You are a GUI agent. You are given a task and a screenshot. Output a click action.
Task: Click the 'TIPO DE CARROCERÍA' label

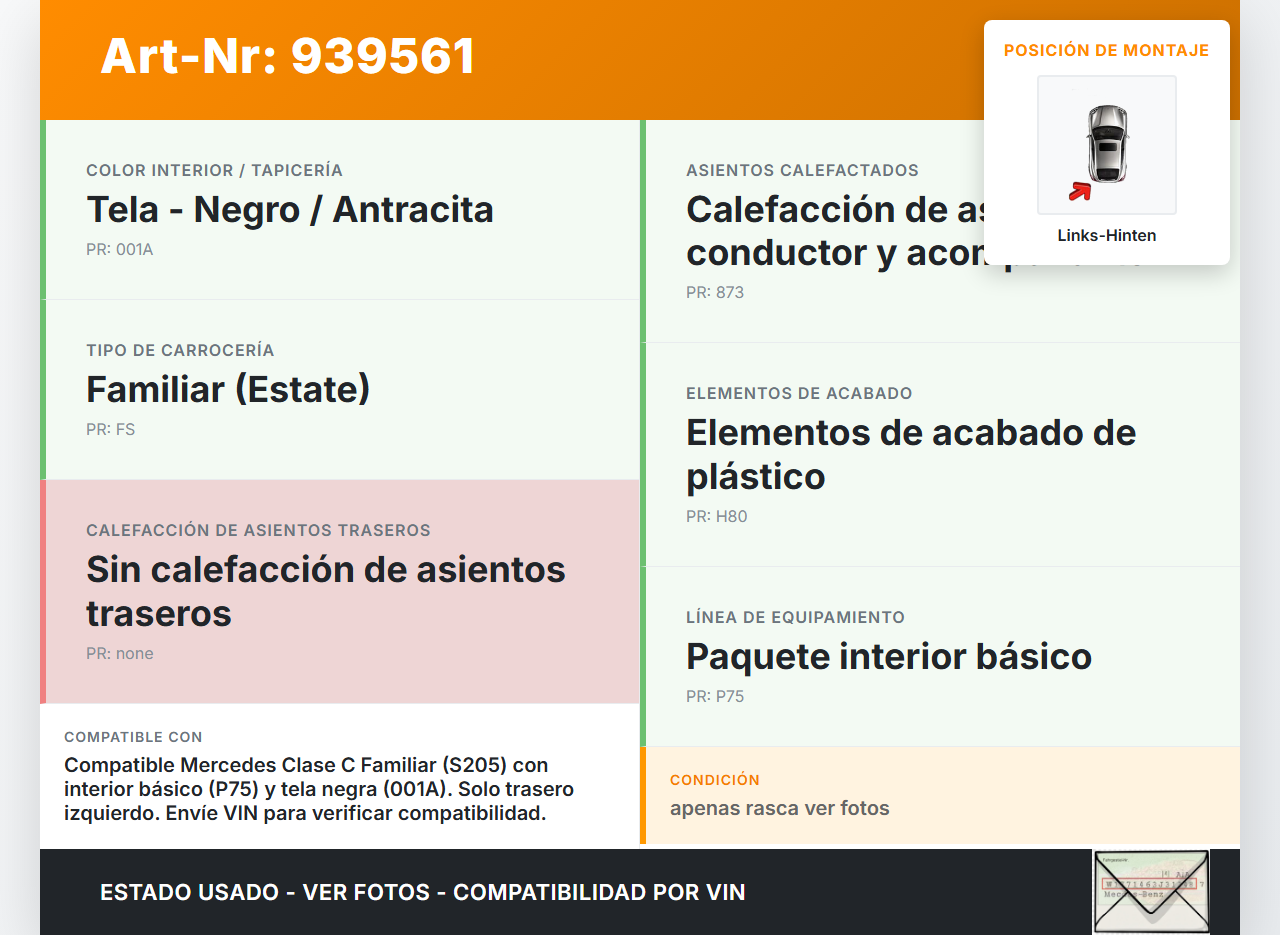[180, 351]
